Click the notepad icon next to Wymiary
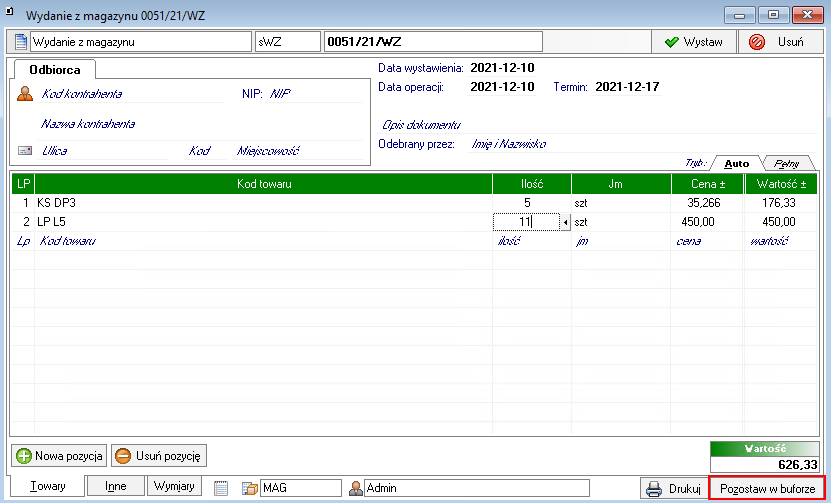The image size is (831, 503). coord(221,488)
